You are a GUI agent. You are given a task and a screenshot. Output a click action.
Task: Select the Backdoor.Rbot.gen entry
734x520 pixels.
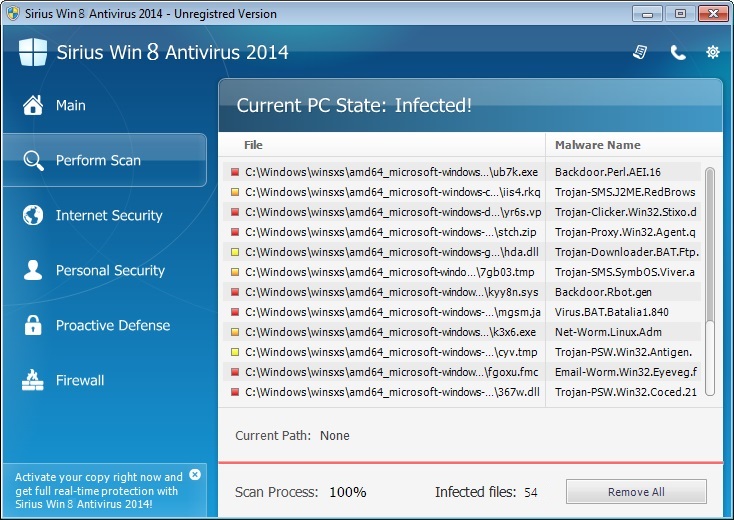pos(603,292)
